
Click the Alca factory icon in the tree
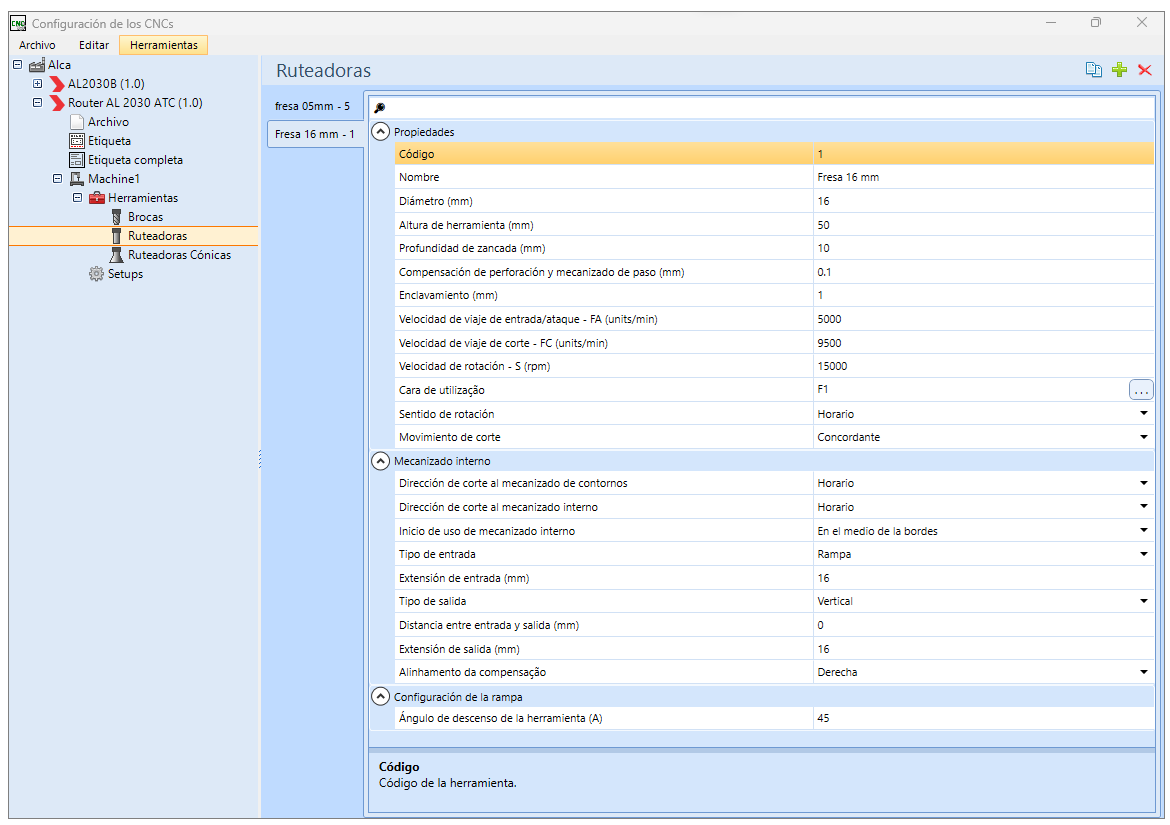click(37, 65)
